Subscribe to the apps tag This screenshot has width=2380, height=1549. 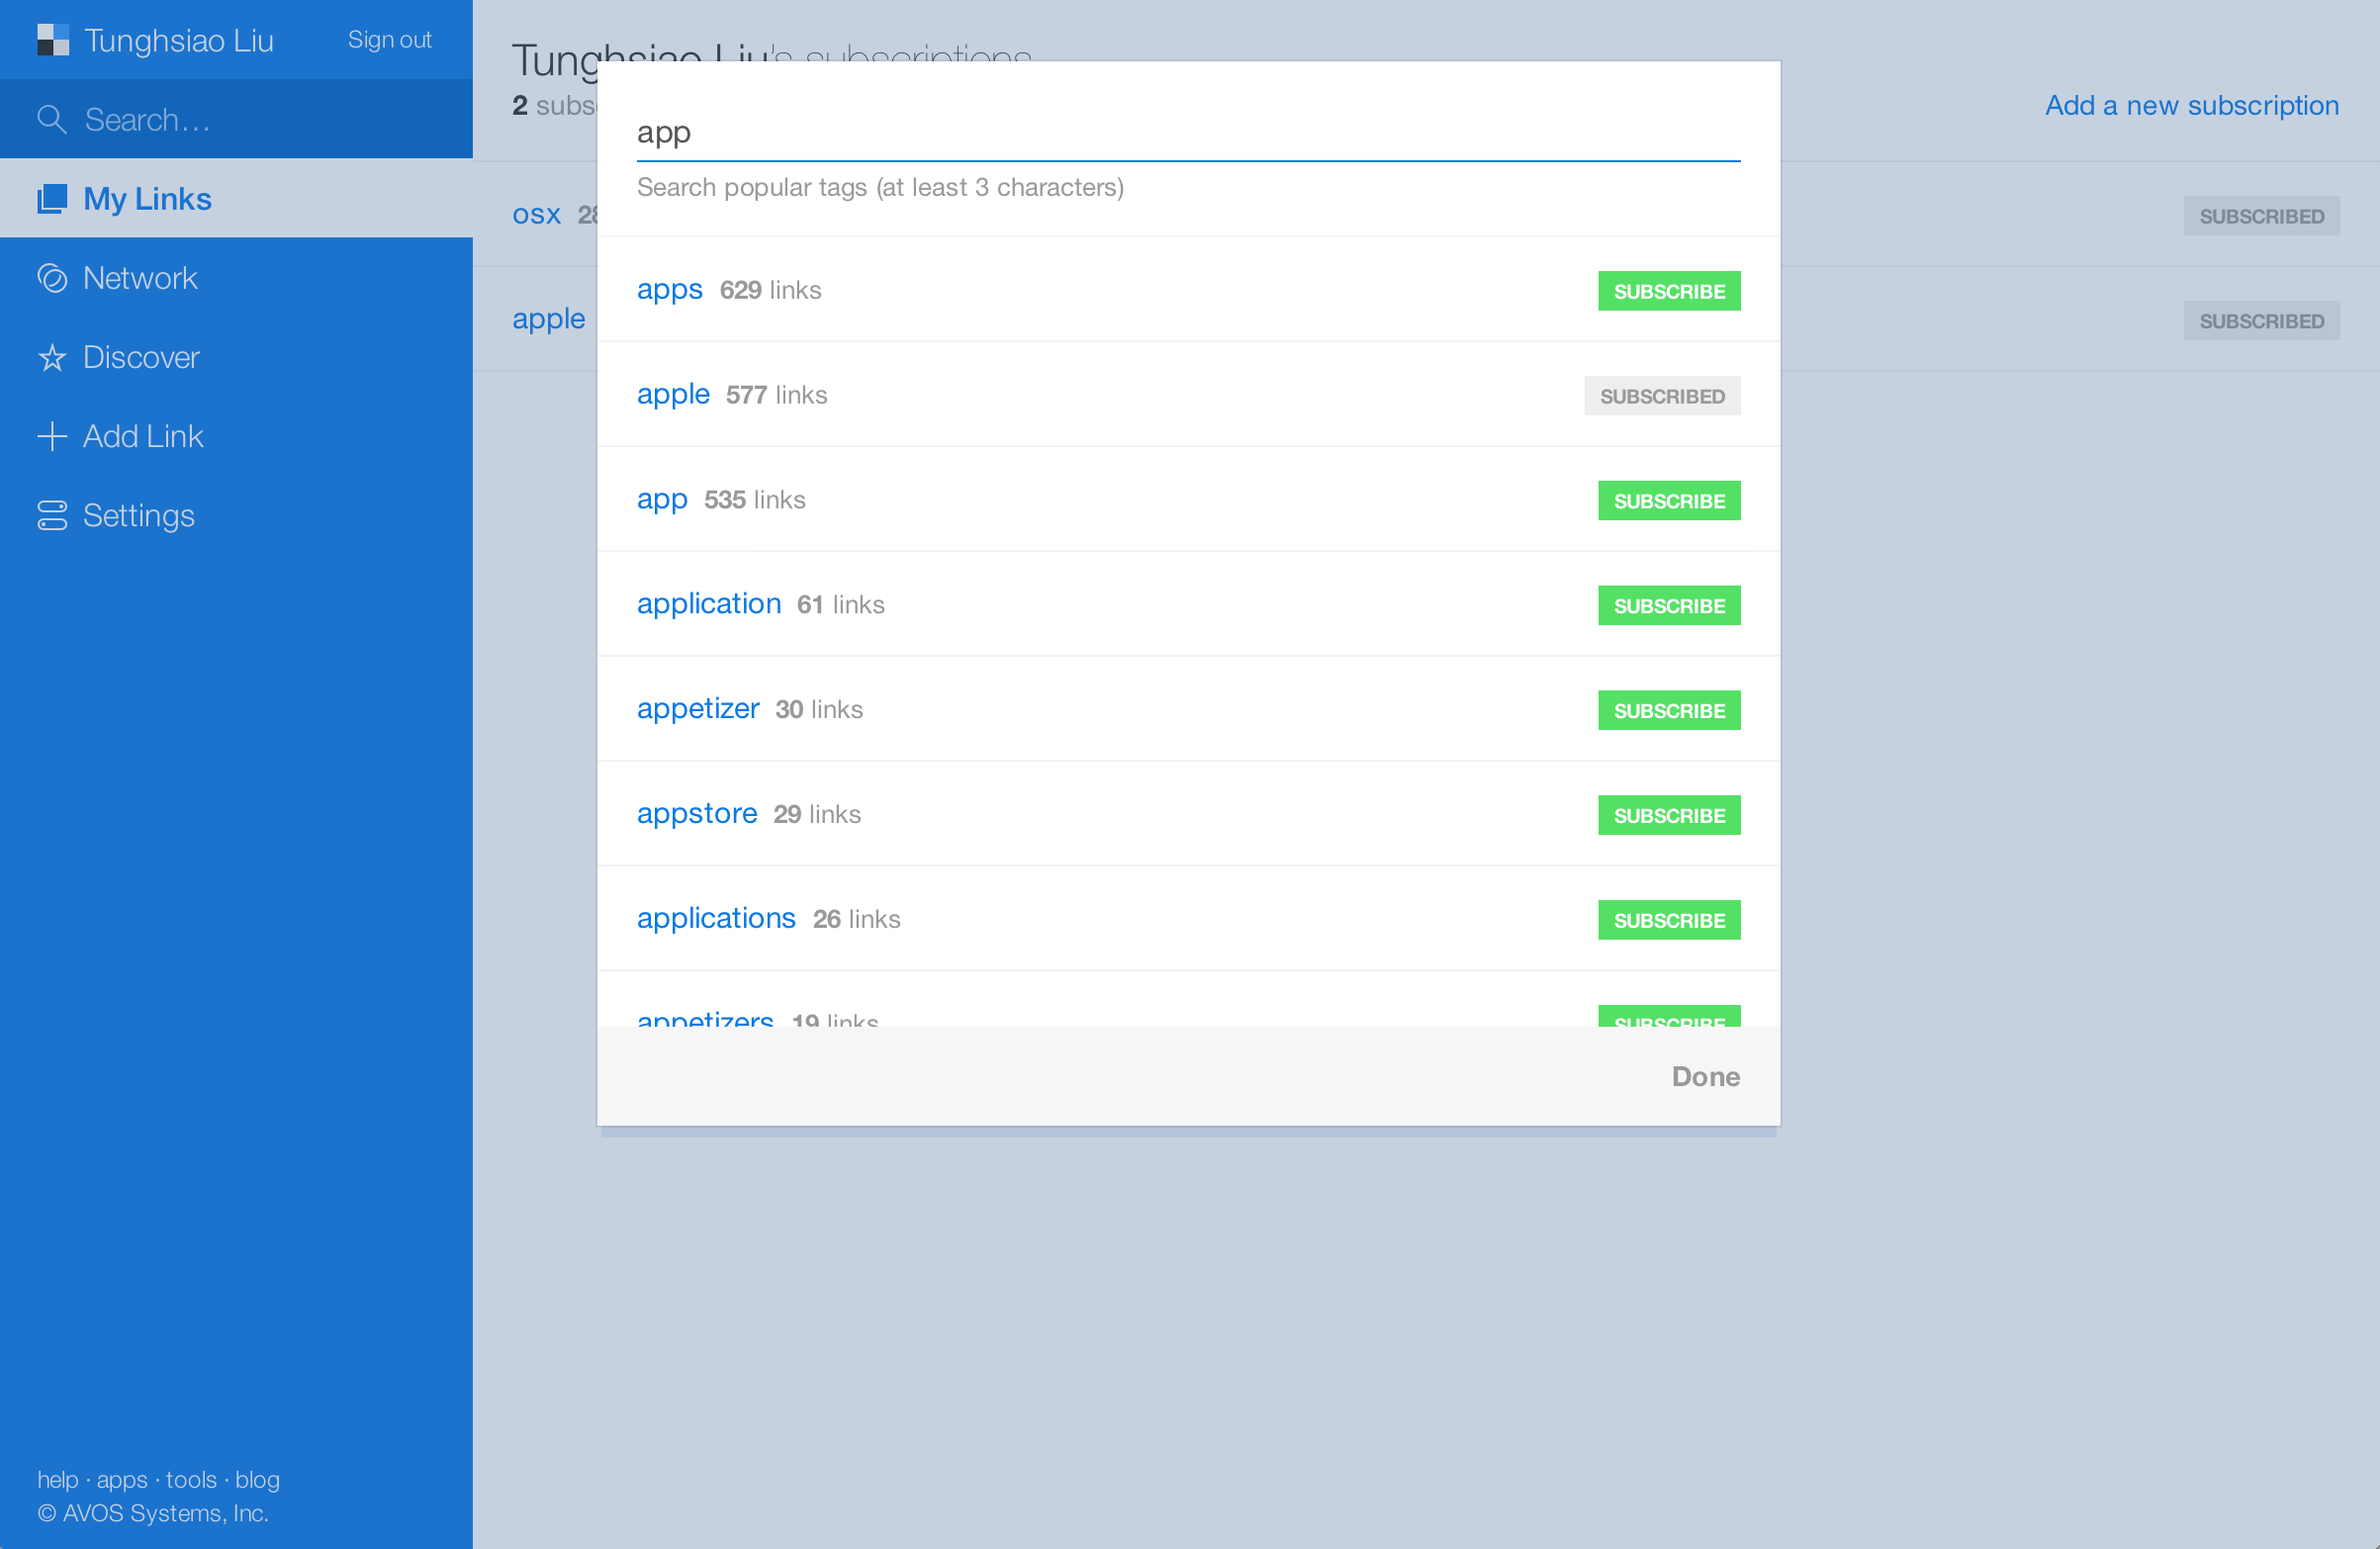coord(1667,292)
